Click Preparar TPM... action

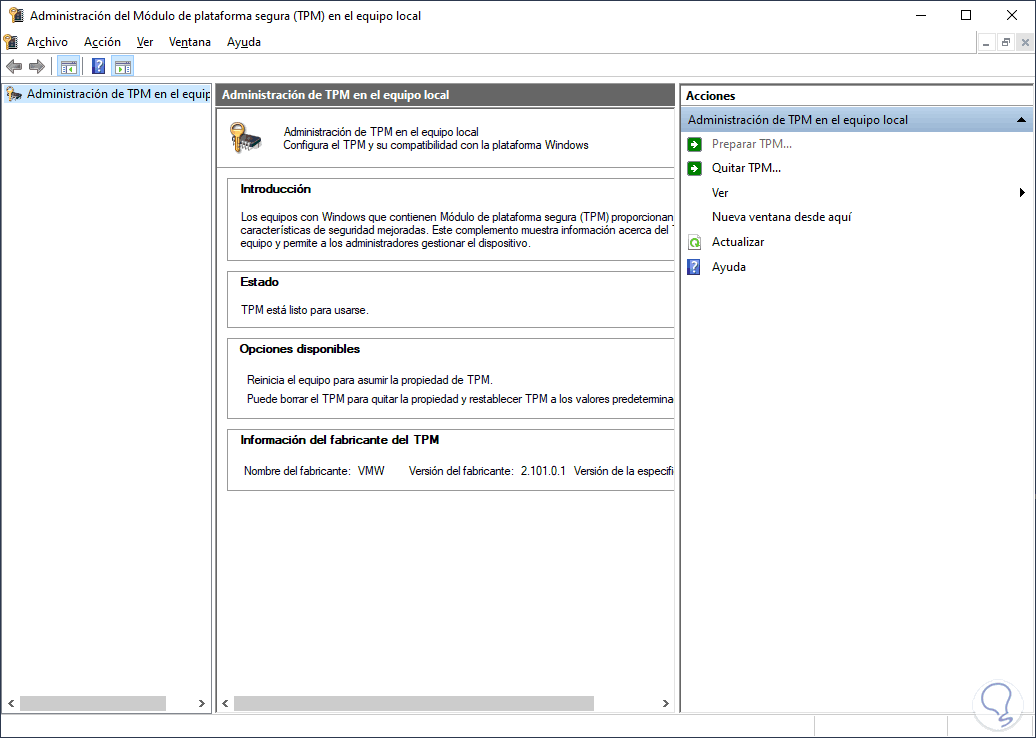[x=751, y=144]
